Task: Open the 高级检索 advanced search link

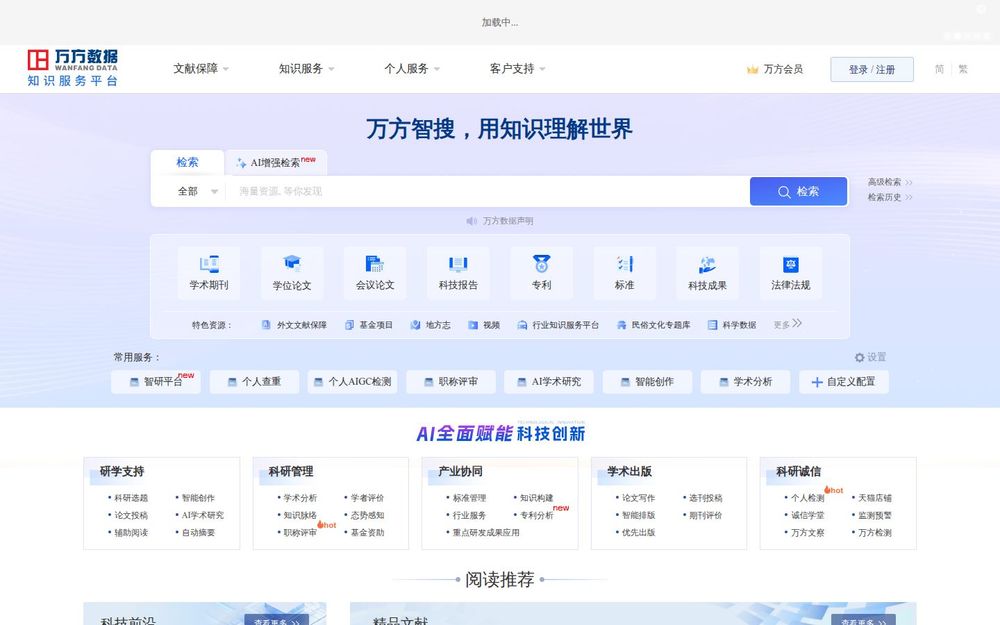Action: coord(884,183)
